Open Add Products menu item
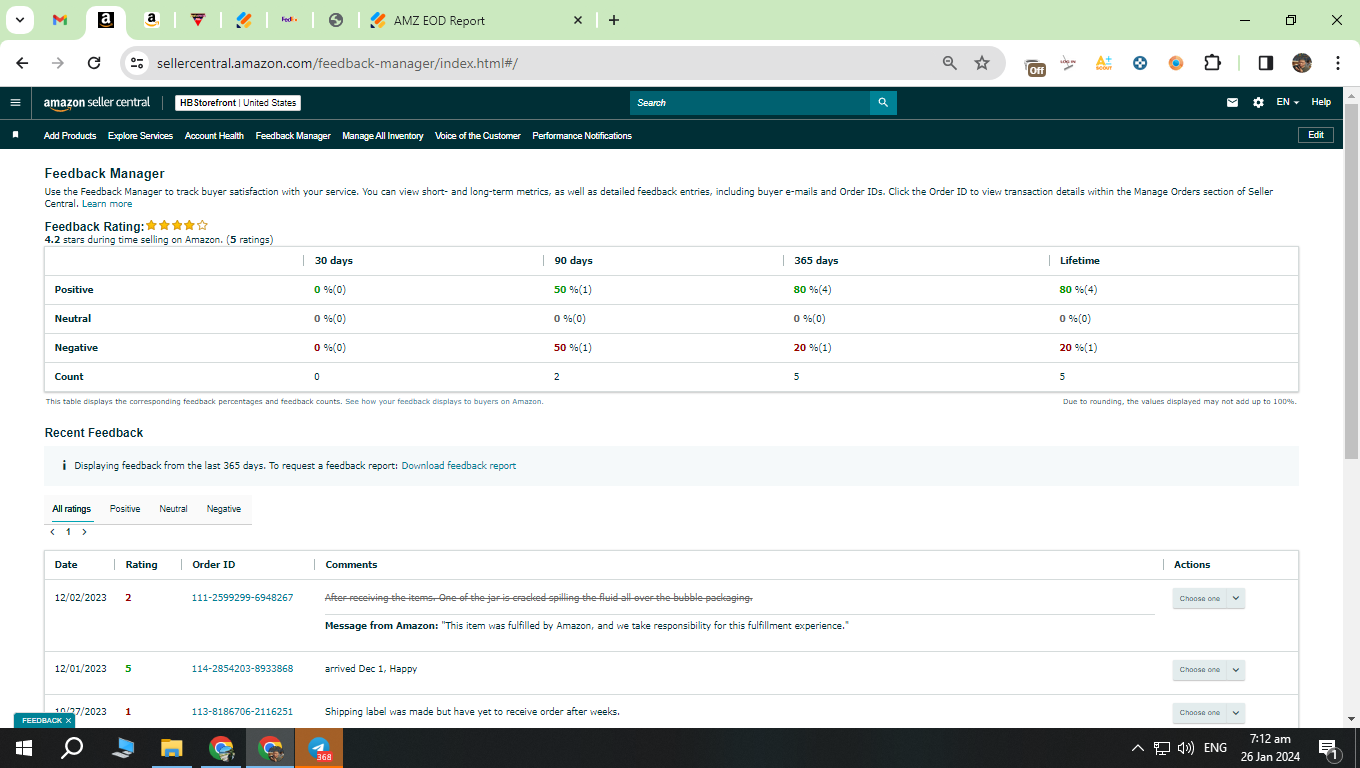 coord(70,136)
